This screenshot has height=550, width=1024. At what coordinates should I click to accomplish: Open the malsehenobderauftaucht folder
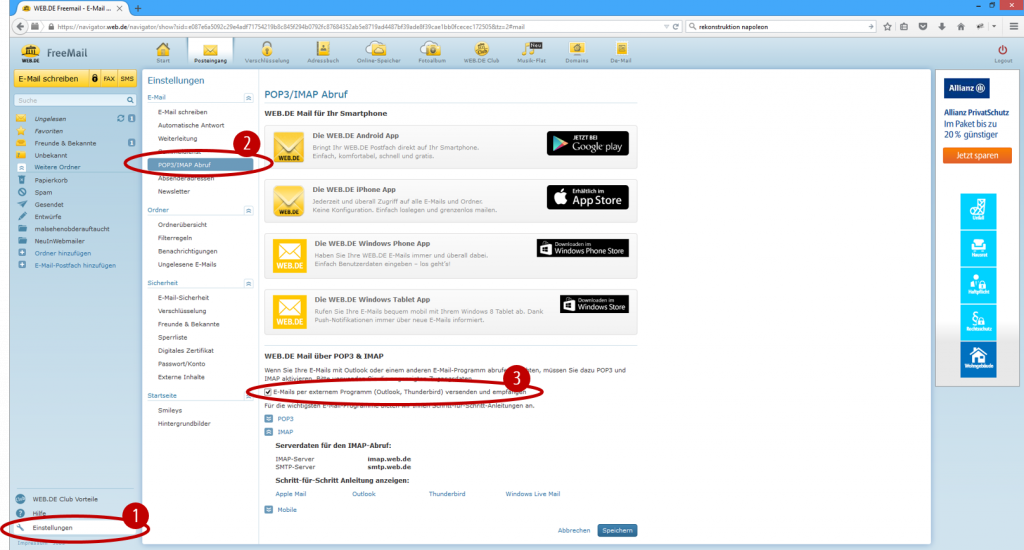pos(72,229)
